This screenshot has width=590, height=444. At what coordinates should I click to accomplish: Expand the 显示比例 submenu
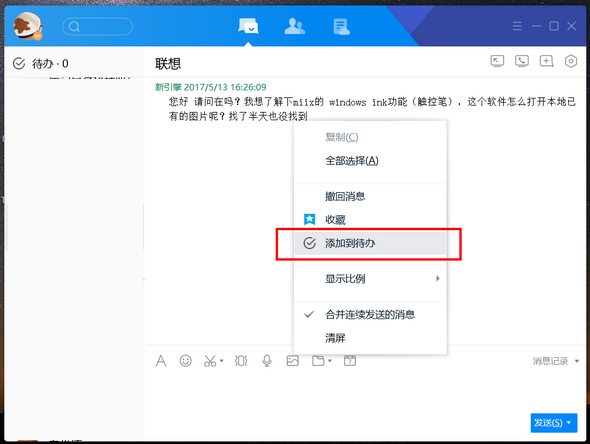pos(370,279)
